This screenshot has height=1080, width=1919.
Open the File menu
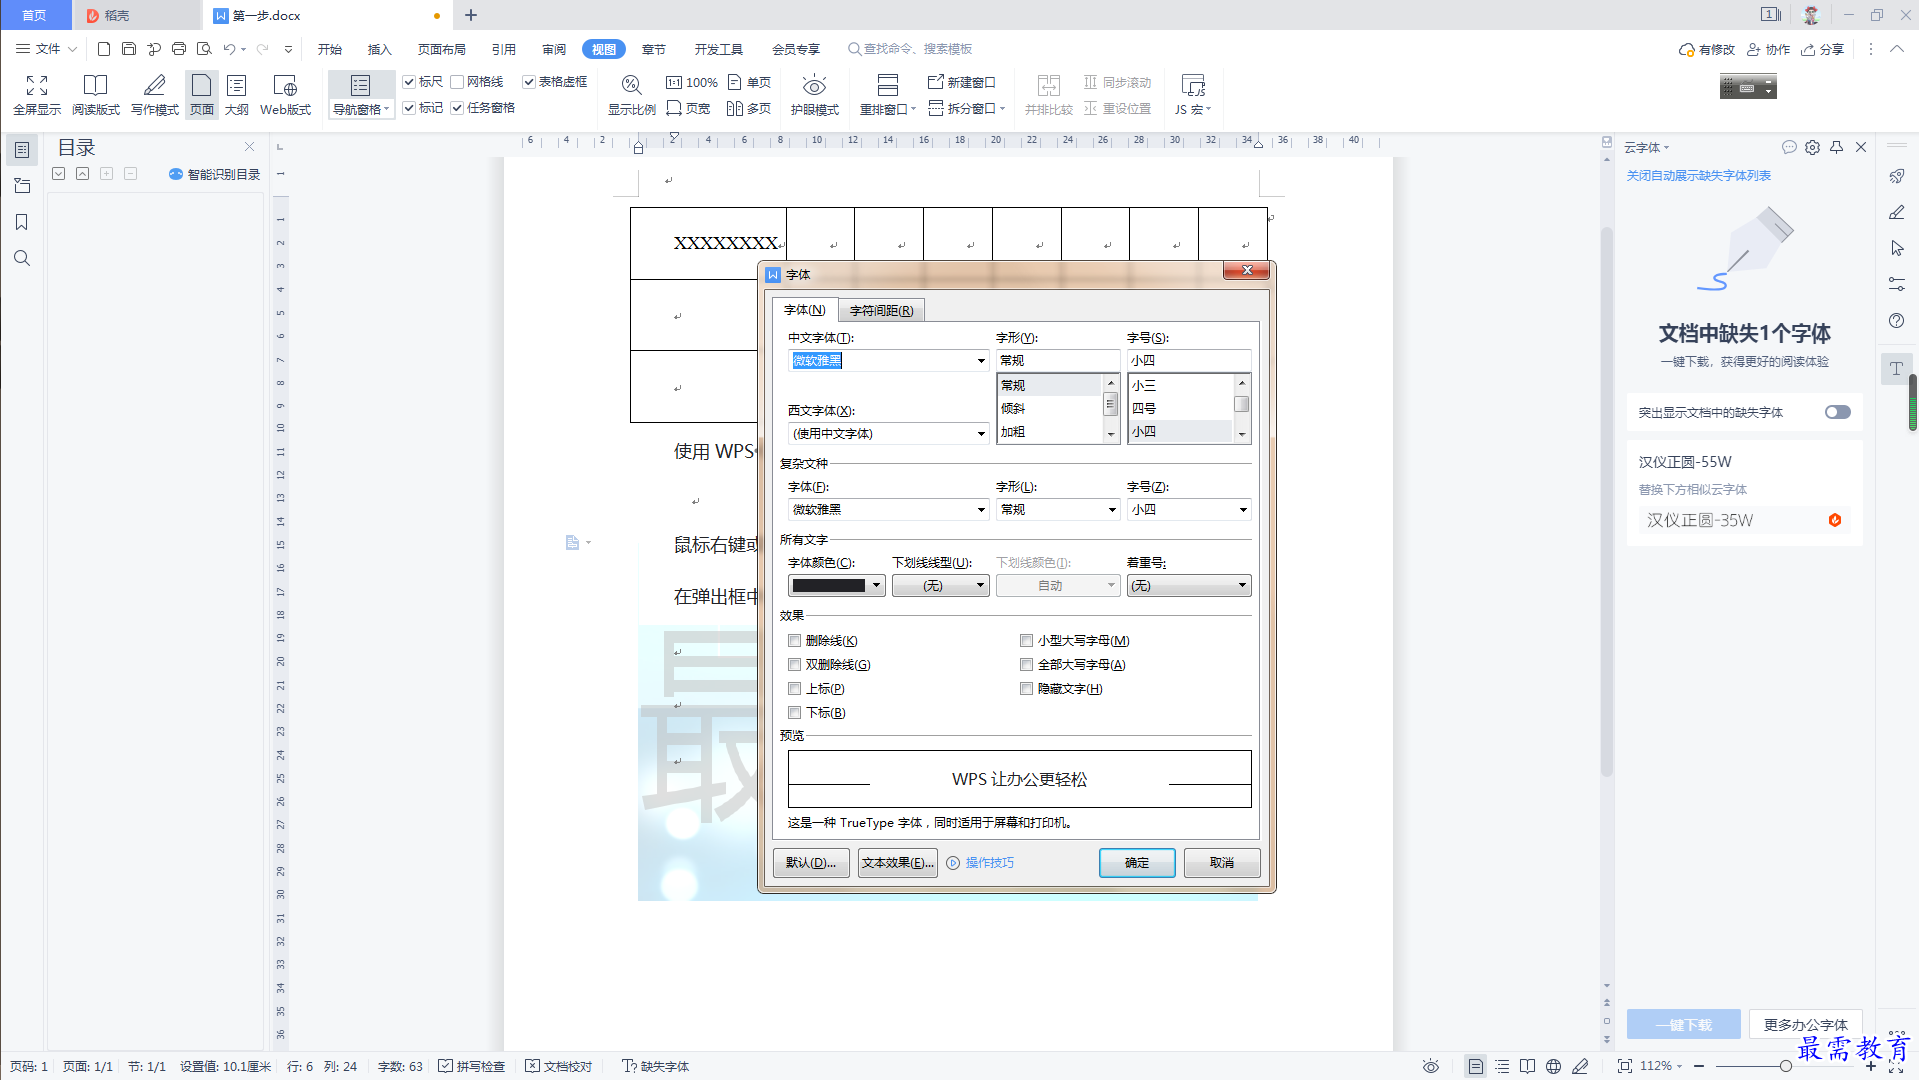coord(46,49)
